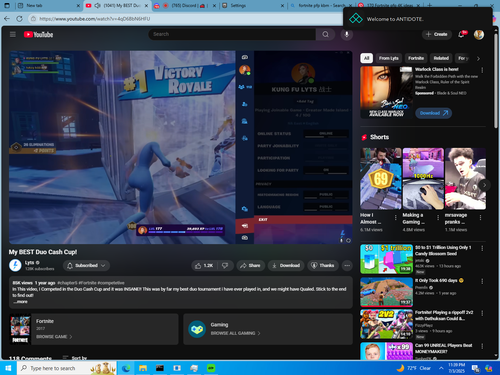Click the browser address bar
500x375 pixels.
pos(187,19)
